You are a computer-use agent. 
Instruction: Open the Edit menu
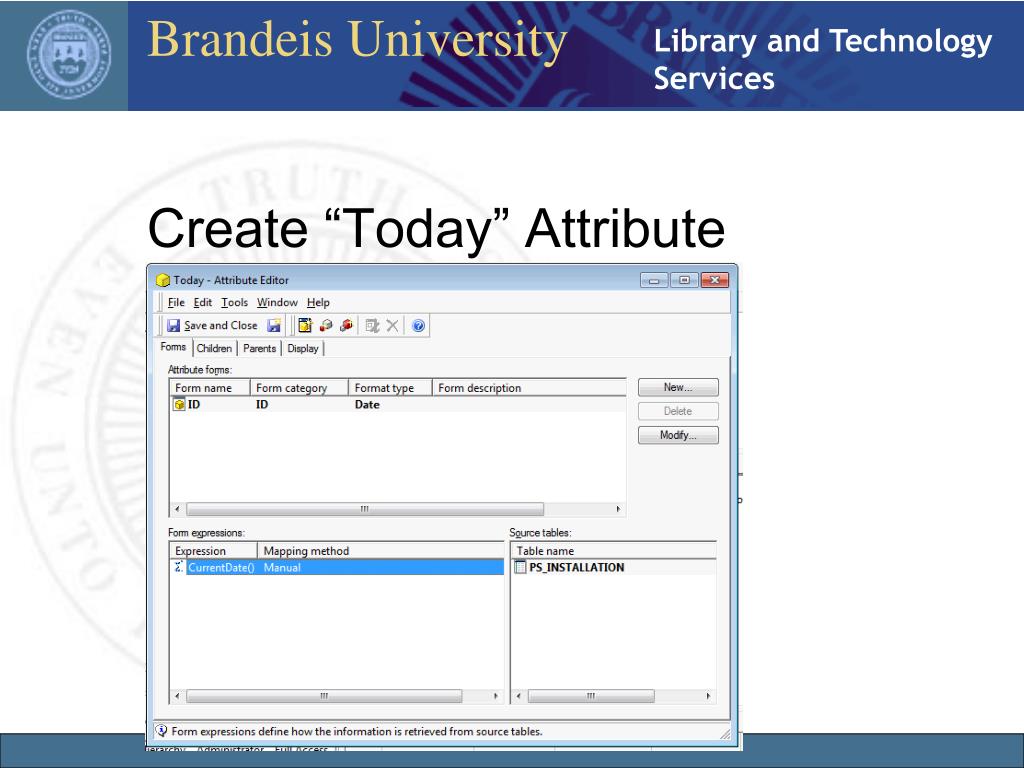202,302
